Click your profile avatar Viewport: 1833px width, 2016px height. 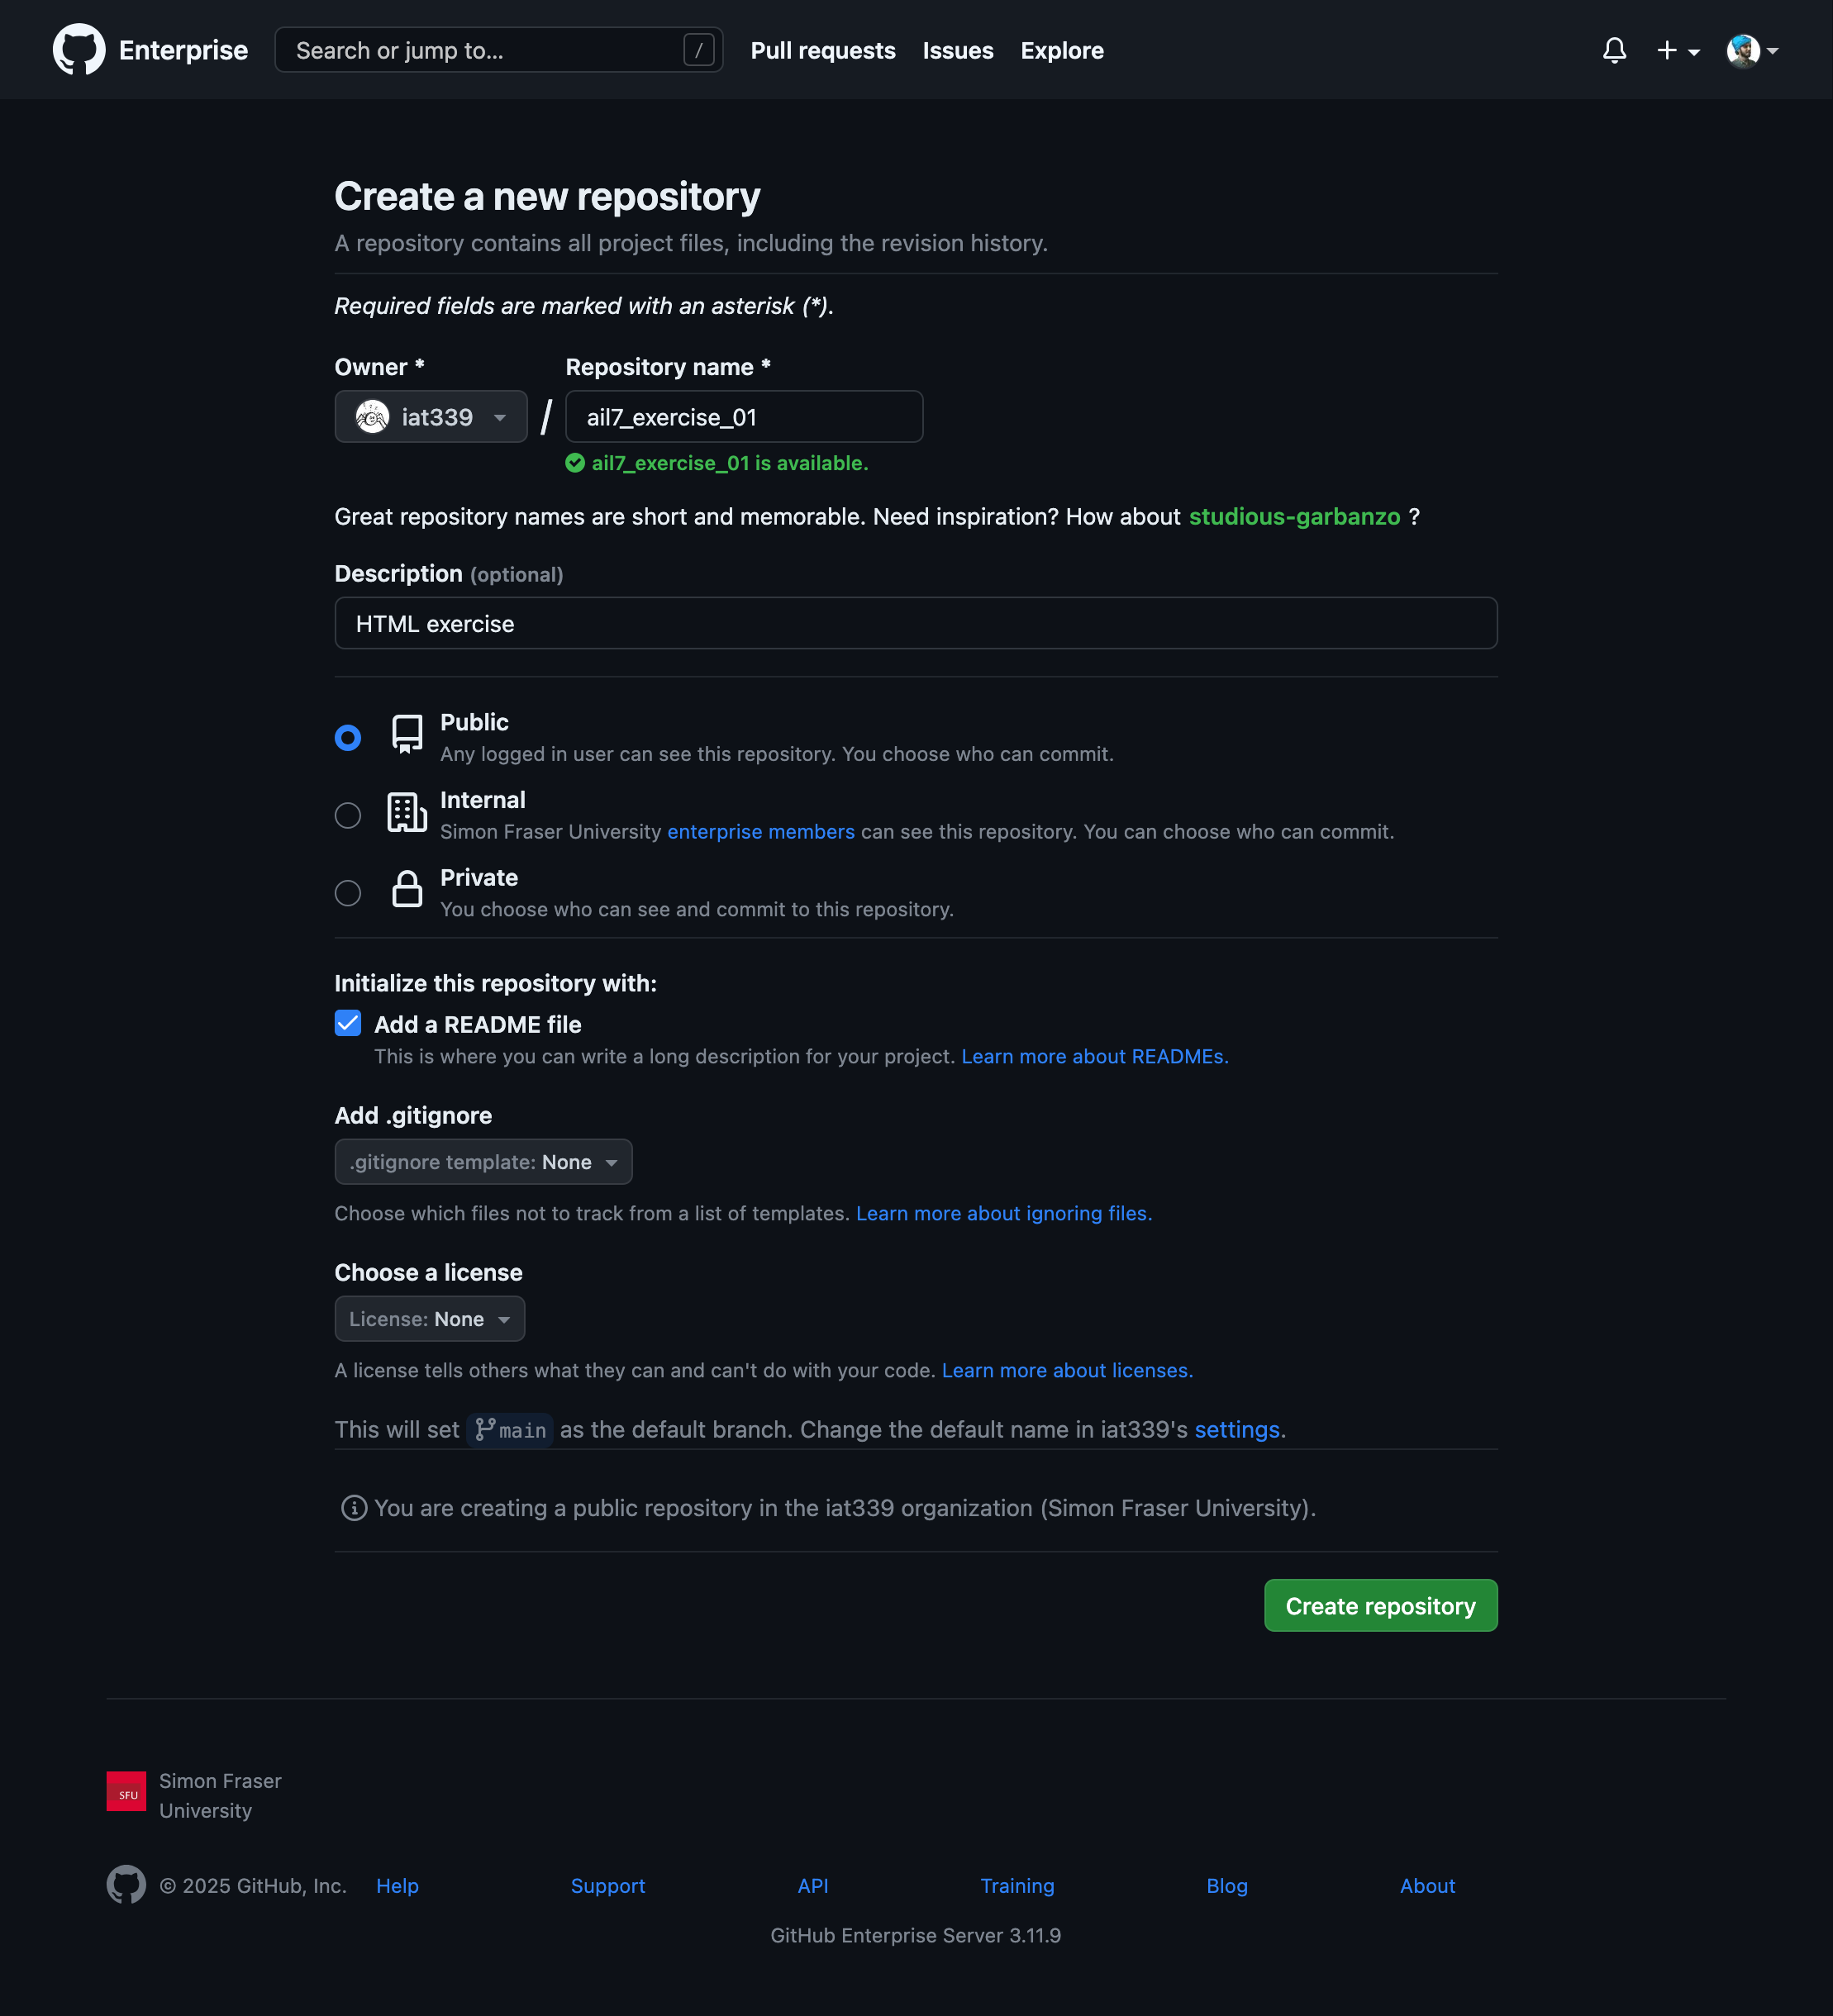point(1744,49)
